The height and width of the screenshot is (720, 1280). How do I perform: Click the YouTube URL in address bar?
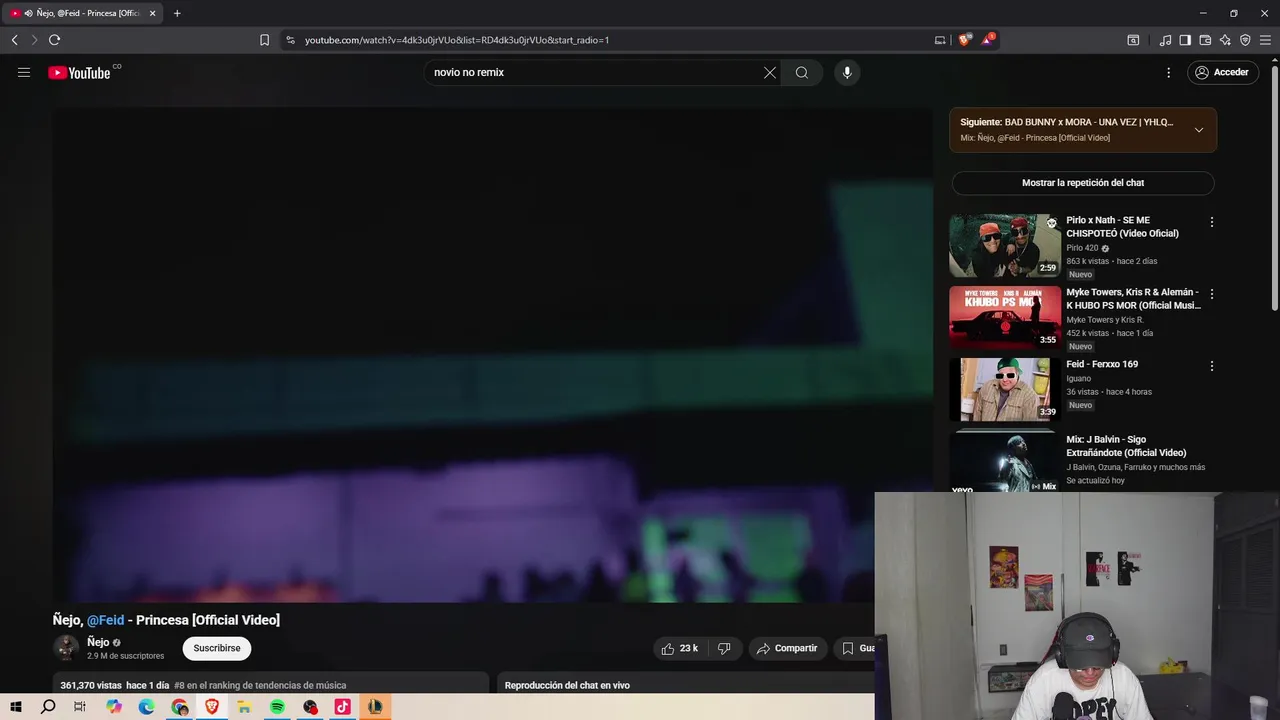point(457,40)
